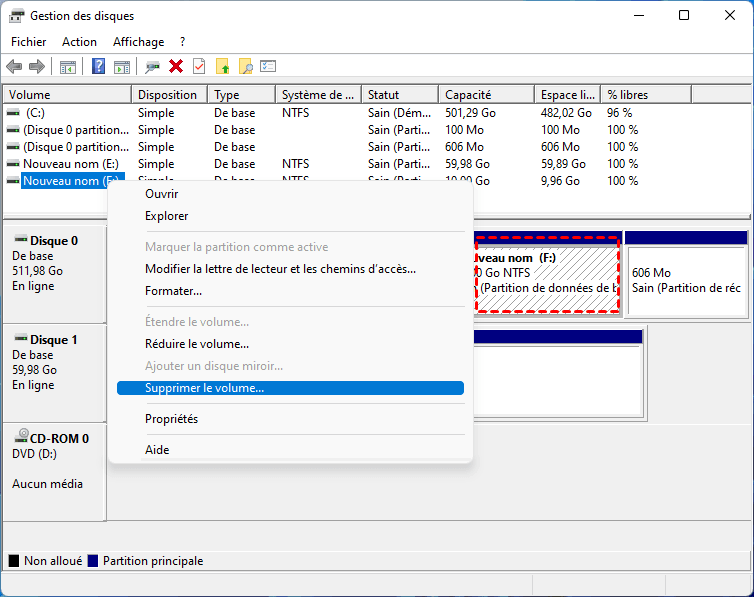Select the 606 Mo recovery partition block
This screenshot has height=597, width=754.
pos(685,280)
